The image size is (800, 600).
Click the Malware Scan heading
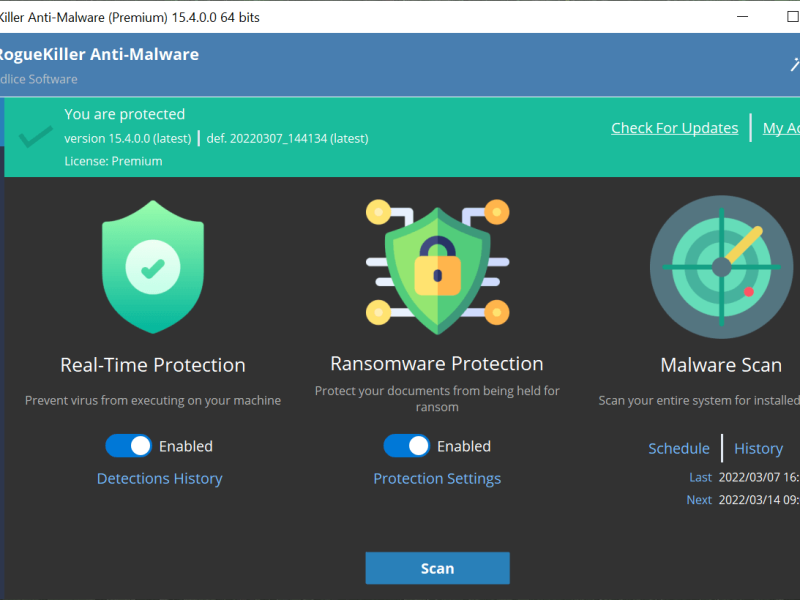pyautogui.click(x=721, y=365)
